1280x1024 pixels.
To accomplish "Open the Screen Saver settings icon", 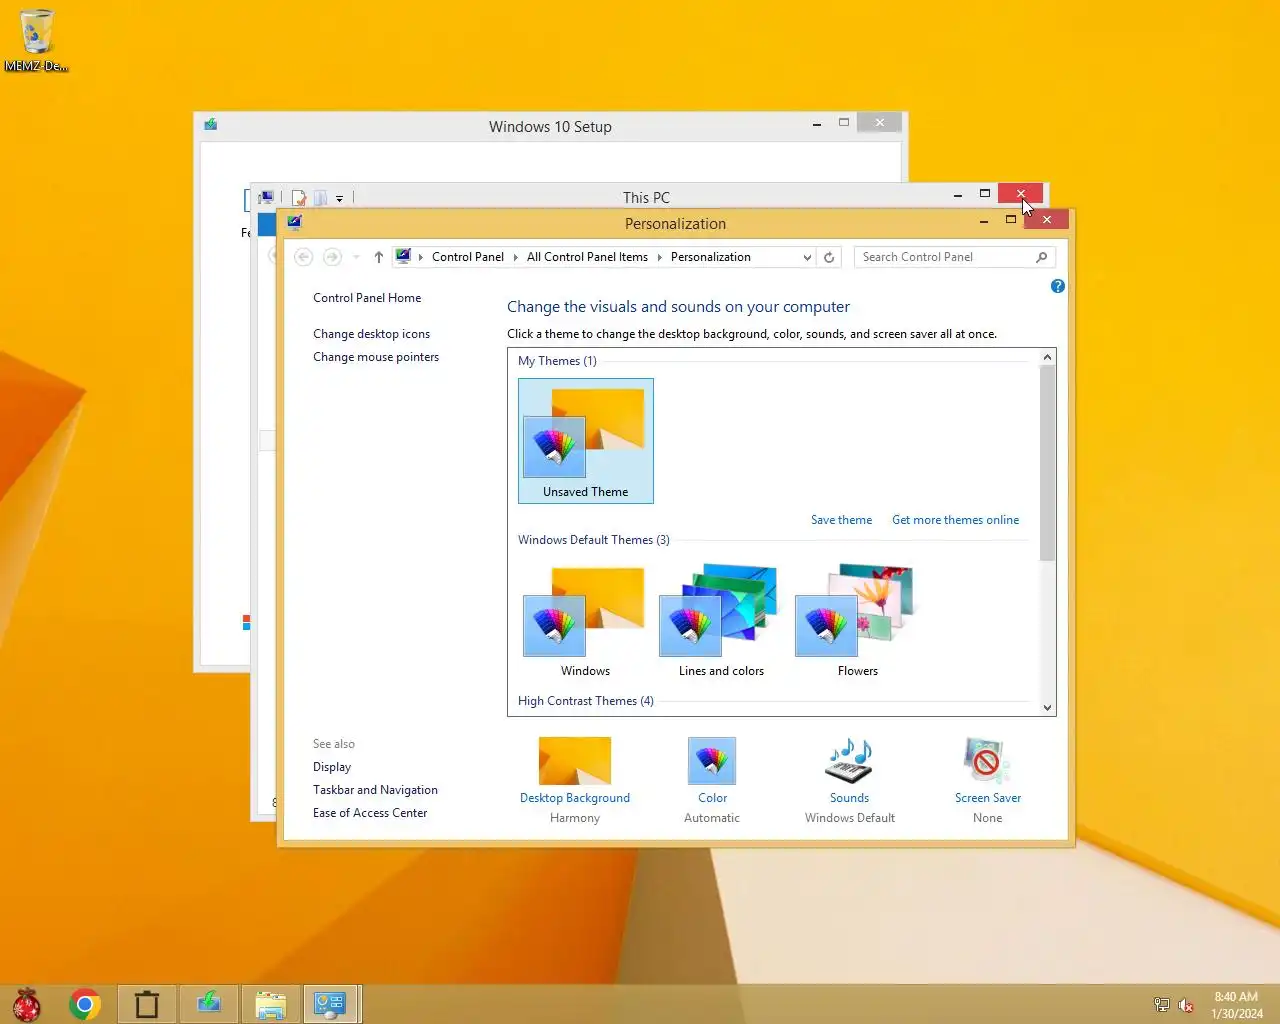I will click(x=986, y=761).
